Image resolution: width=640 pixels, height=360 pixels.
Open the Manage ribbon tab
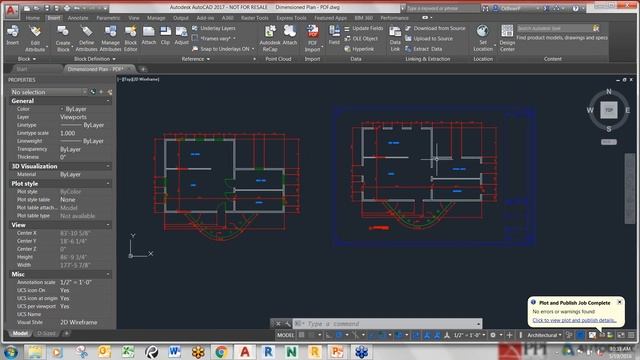[156, 18]
